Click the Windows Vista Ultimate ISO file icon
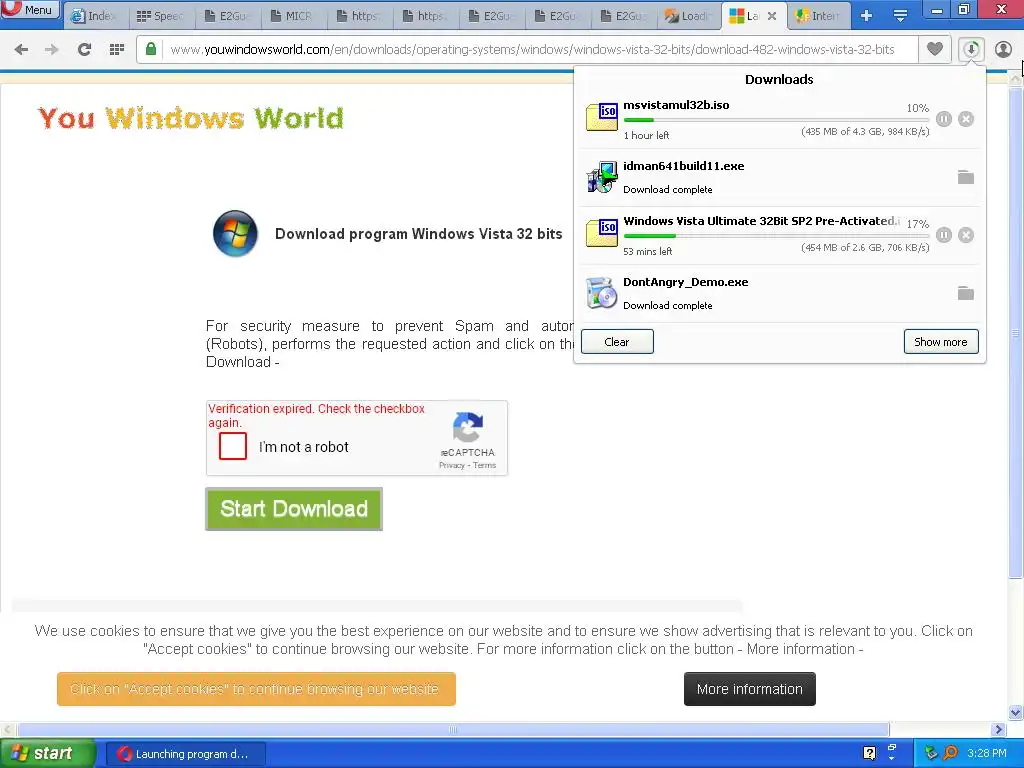Image resolution: width=1024 pixels, height=768 pixels. point(601,234)
